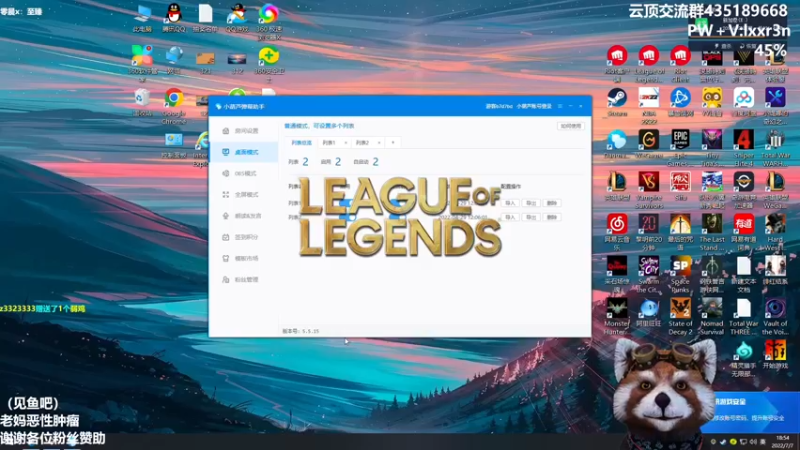The width and height of the screenshot is (800, 450).
Task: Click 删除 in the 列表1 row
Action: 552,203
